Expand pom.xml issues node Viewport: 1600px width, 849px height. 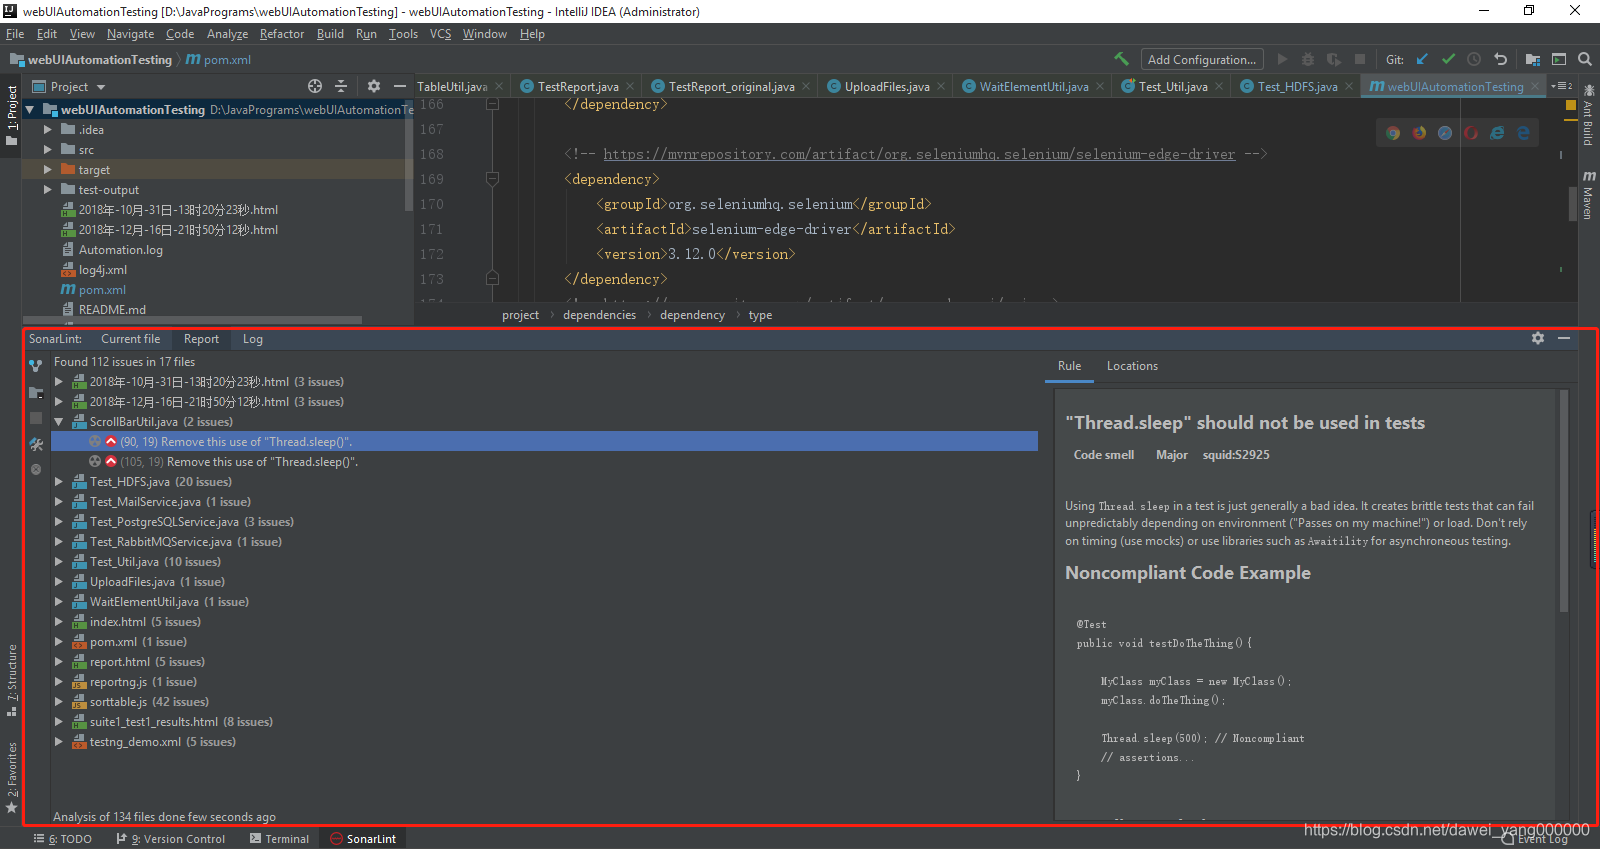click(x=59, y=642)
